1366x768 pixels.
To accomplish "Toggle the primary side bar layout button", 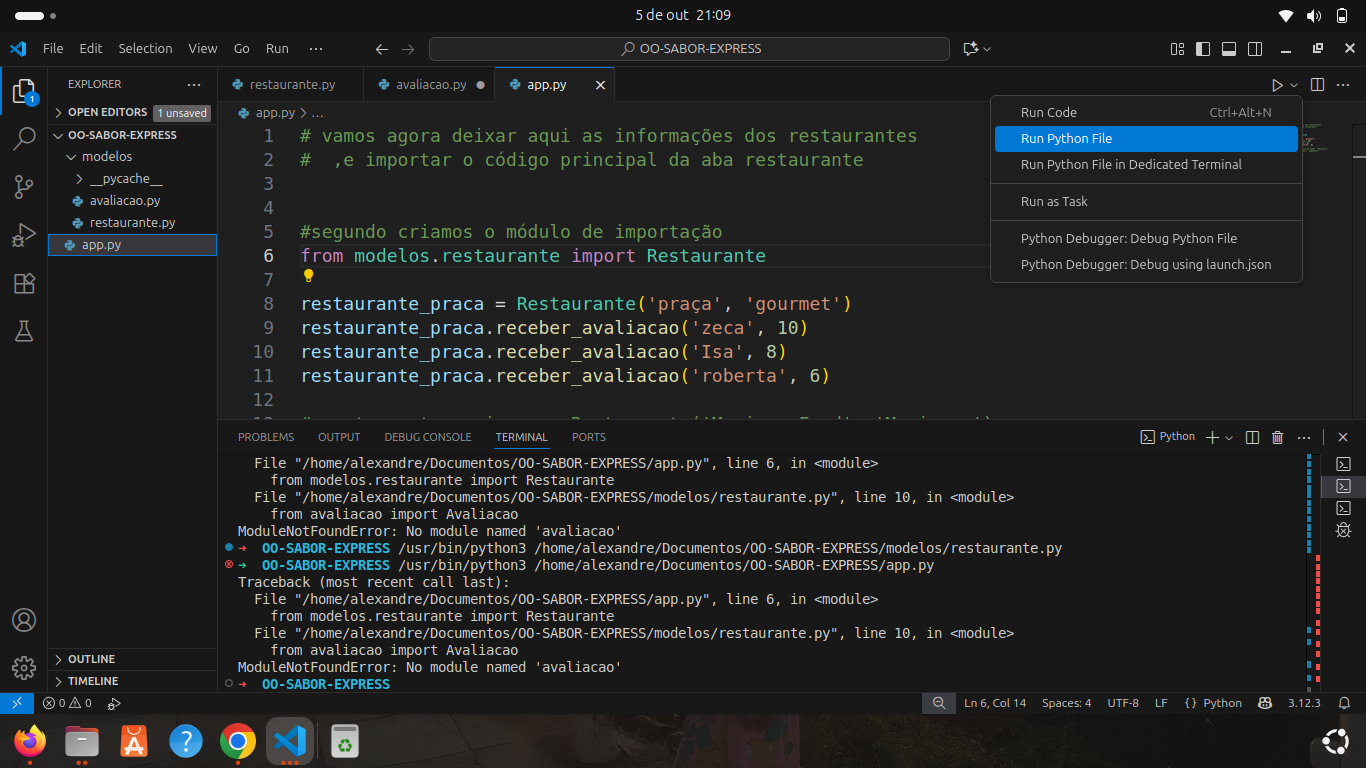I will (1203, 49).
